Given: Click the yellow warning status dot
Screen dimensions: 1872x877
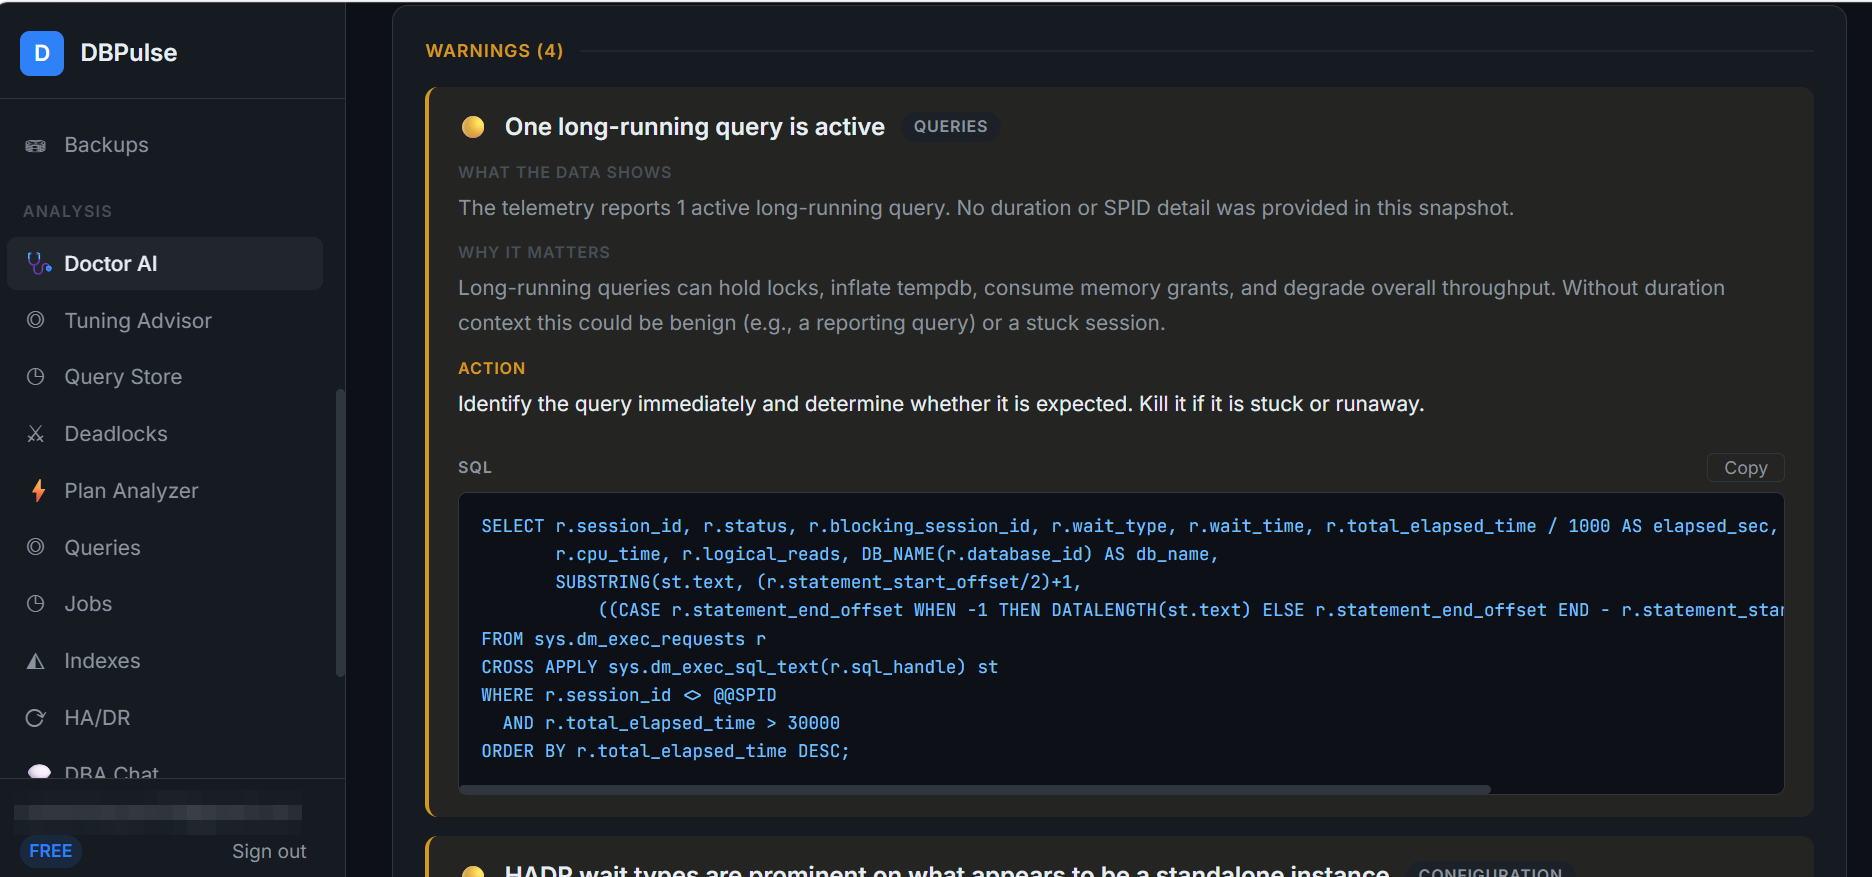Looking at the screenshot, I should click(473, 127).
